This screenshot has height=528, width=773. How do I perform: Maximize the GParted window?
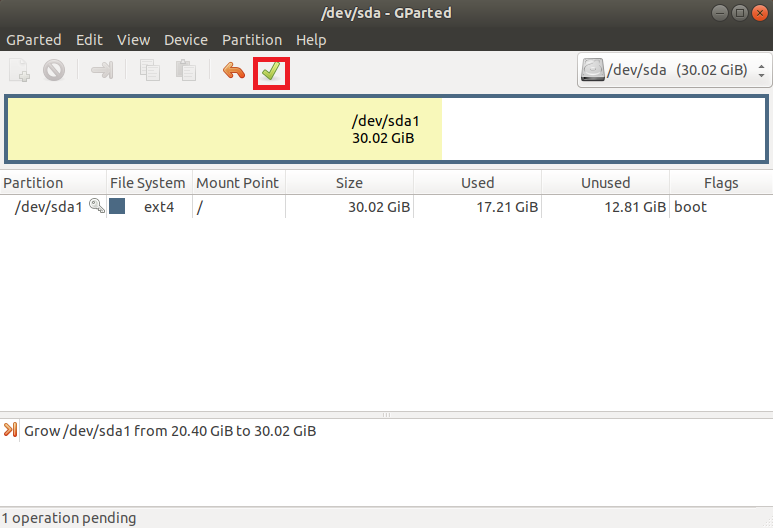pyautogui.click(x=739, y=13)
